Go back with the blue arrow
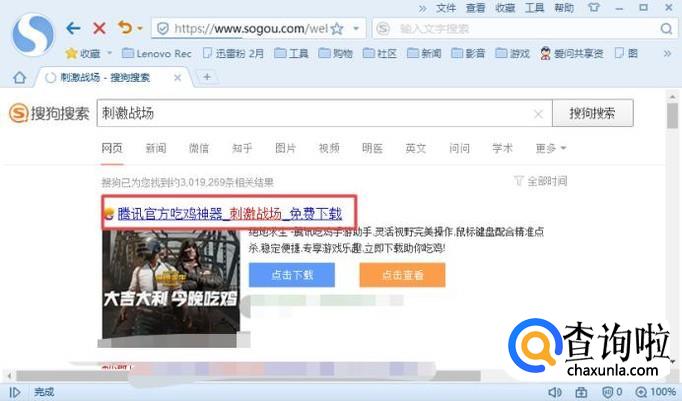This screenshot has width=682, height=401. pyautogui.click(x=73, y=29)
